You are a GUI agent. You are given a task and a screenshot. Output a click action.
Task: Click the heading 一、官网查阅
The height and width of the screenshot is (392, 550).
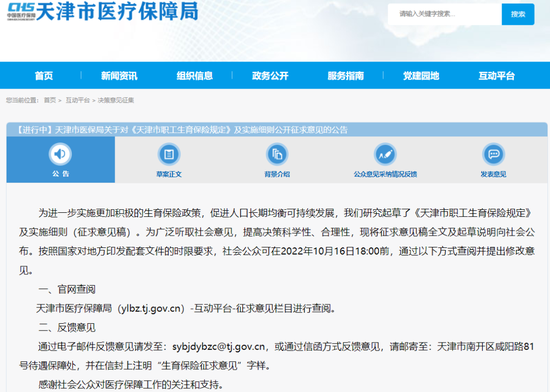[x=67, y=290]
